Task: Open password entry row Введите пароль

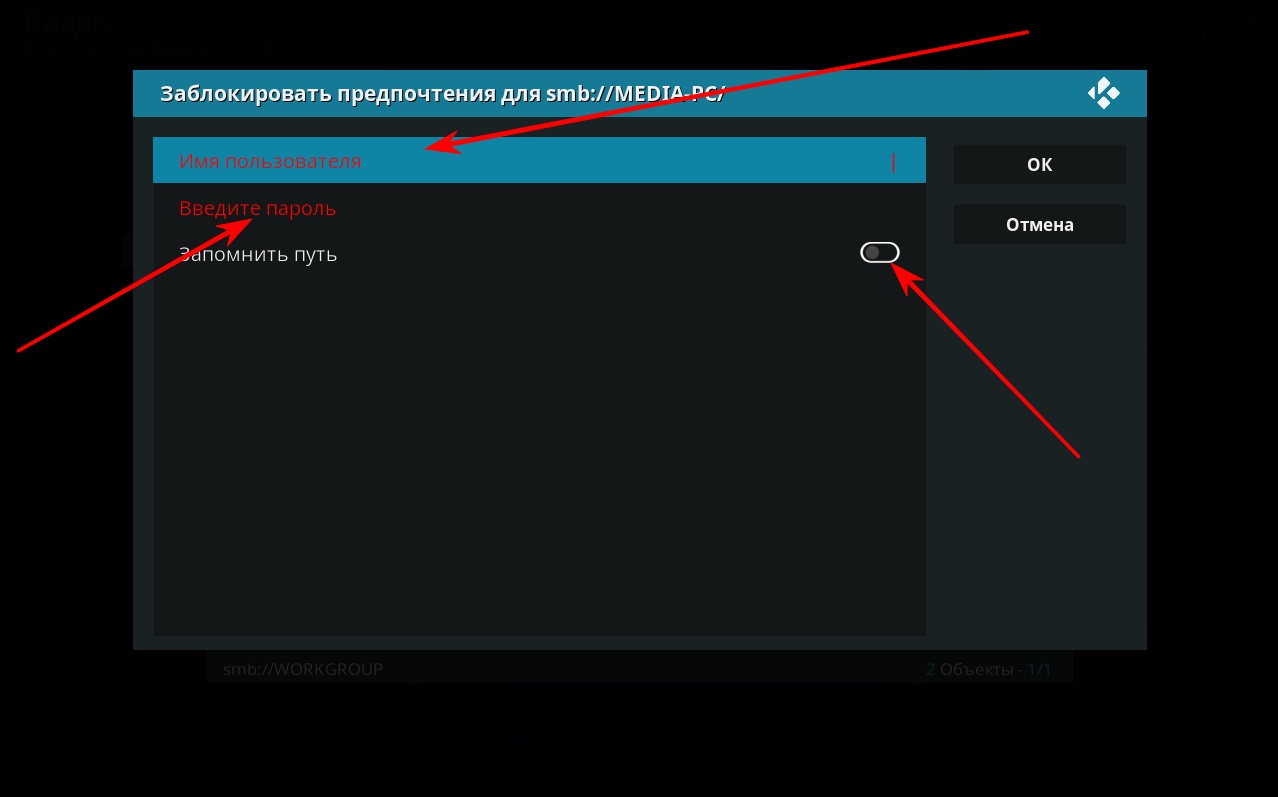Action: pos(539,208)
